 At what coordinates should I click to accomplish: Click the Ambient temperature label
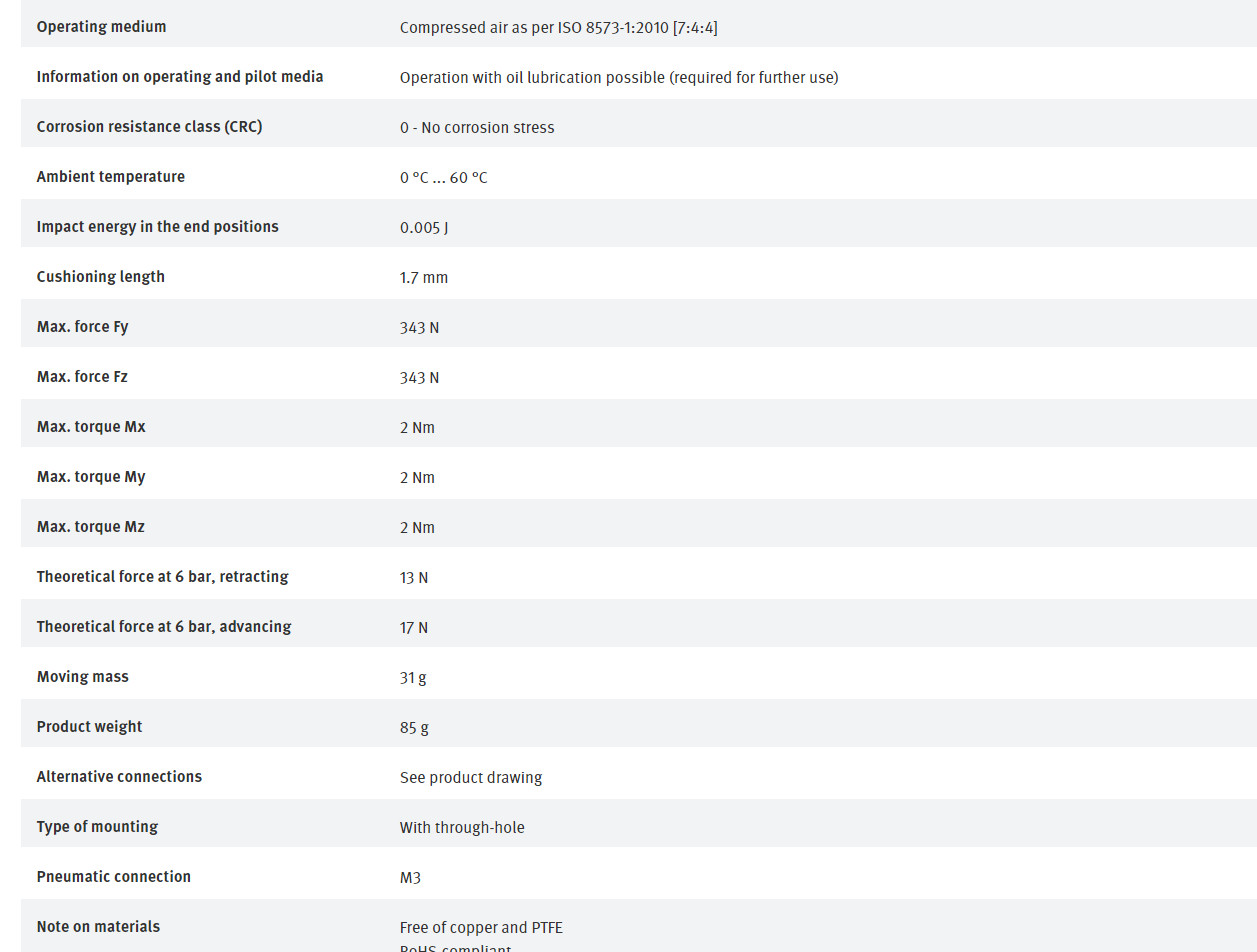tap(111, 177)
